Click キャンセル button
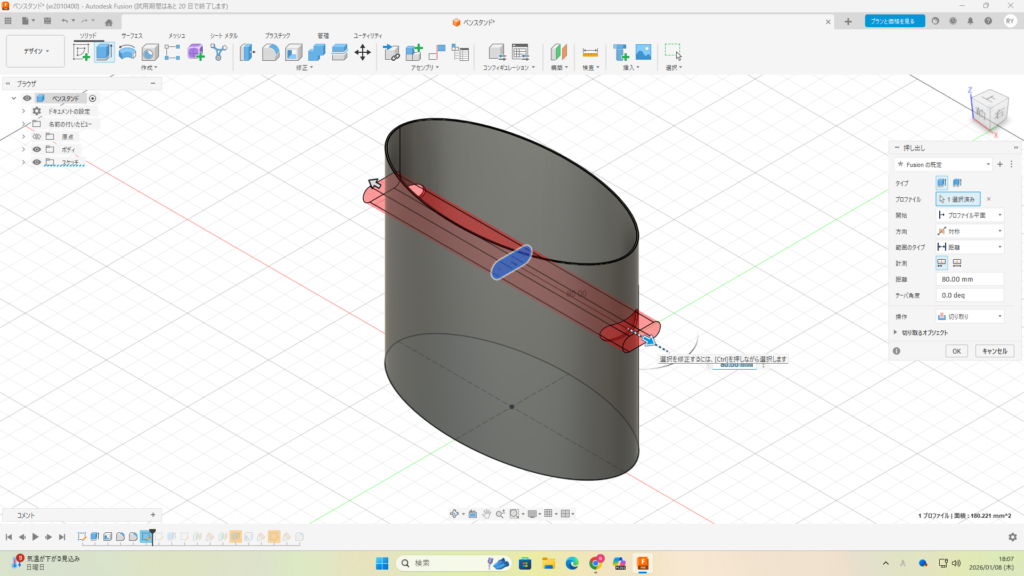 pyautogui.click(x=994, y=351)
